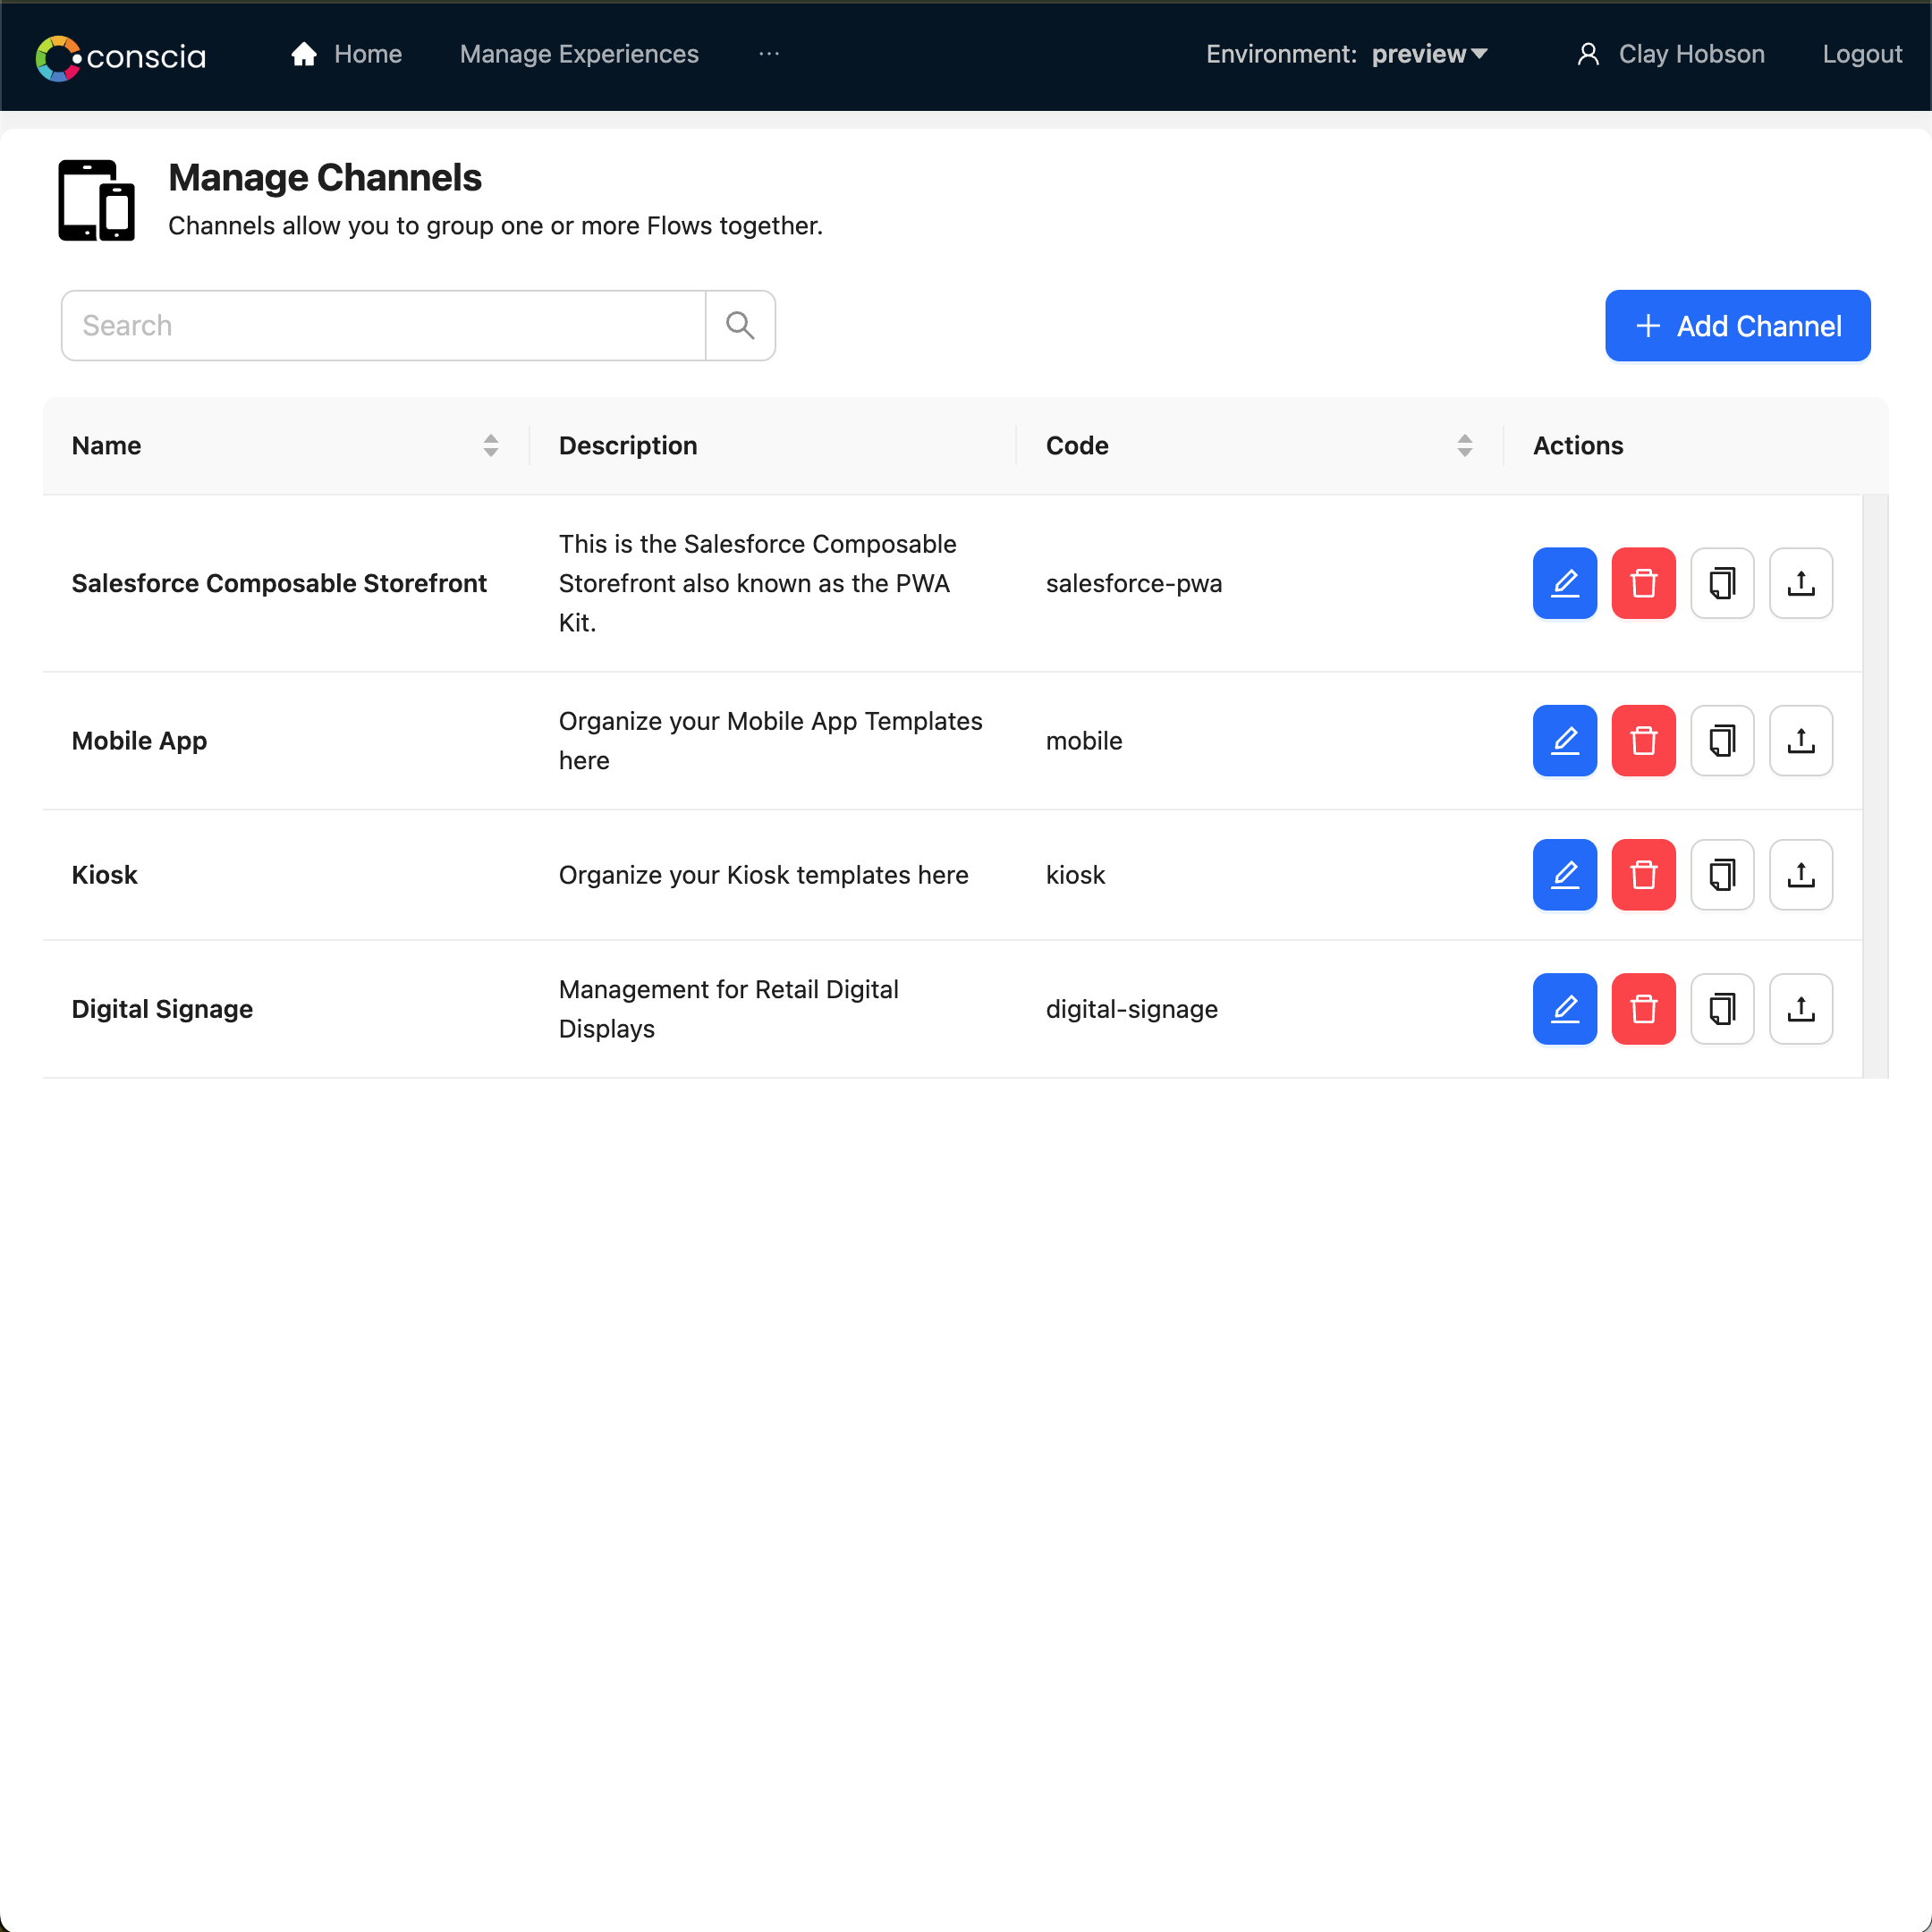
Task: Edit the Digital Signage channel
Action: coord(1565,1009)
